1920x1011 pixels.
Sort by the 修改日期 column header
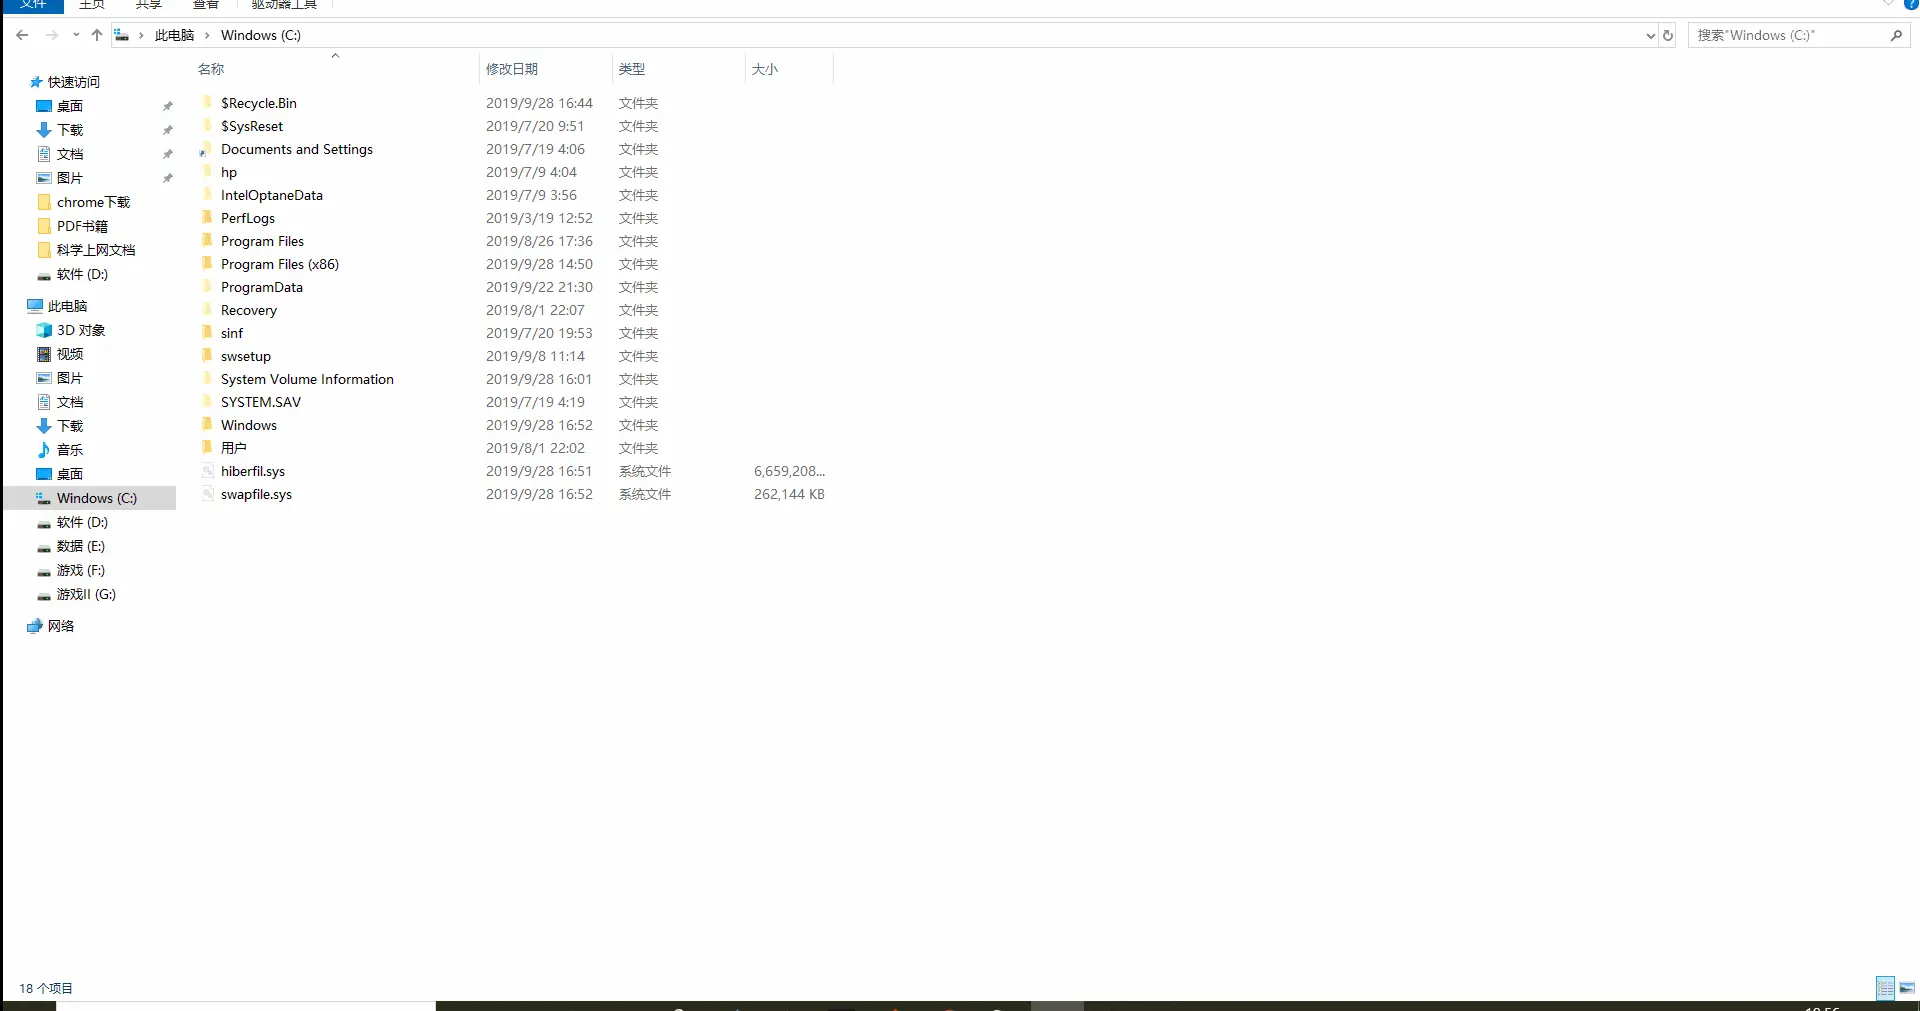pos(513,68)
